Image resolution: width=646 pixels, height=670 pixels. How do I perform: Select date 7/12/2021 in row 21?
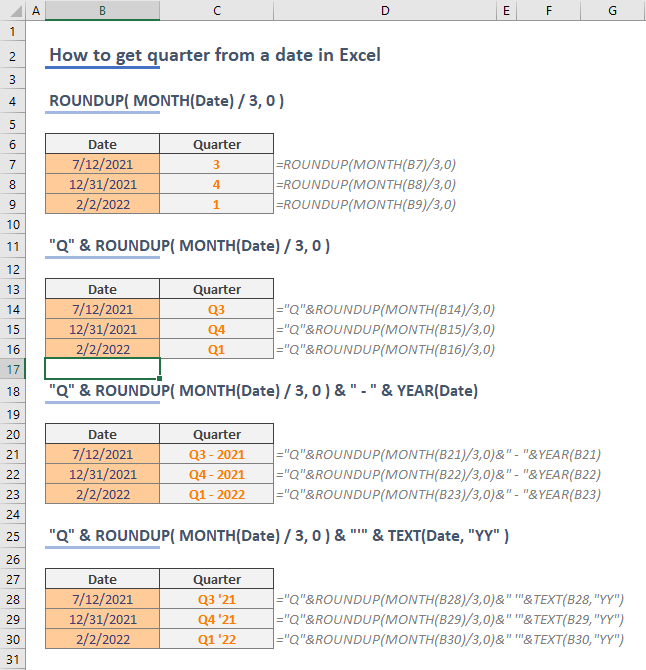[103, 454]
